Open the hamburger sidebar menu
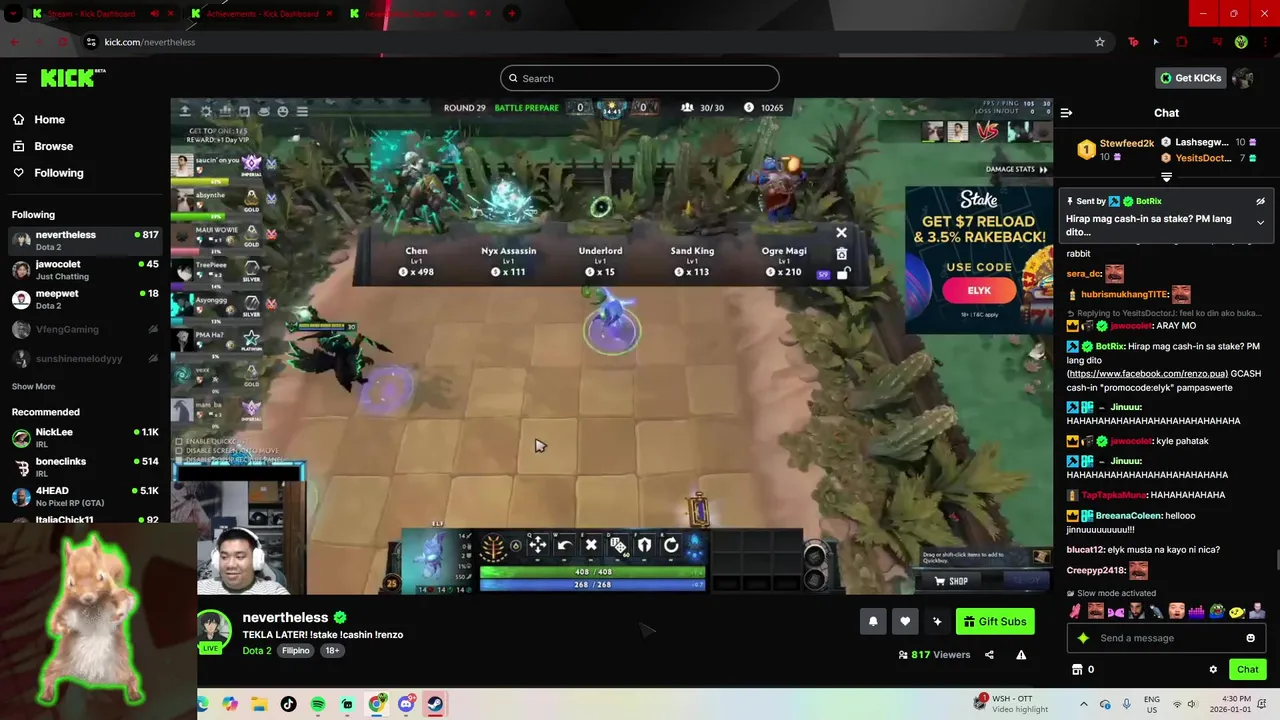This screenshot has width=1280, height=720. coord(21,78)
